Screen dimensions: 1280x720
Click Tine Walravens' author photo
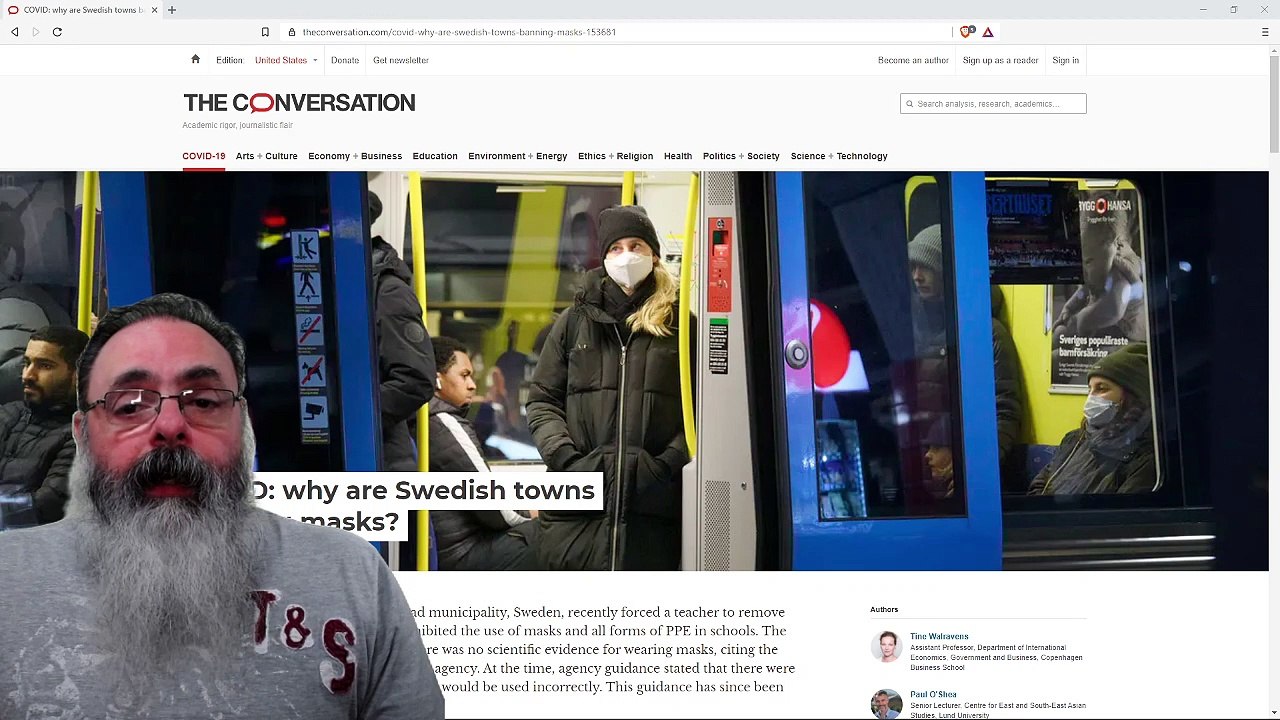tap(886, 646)
